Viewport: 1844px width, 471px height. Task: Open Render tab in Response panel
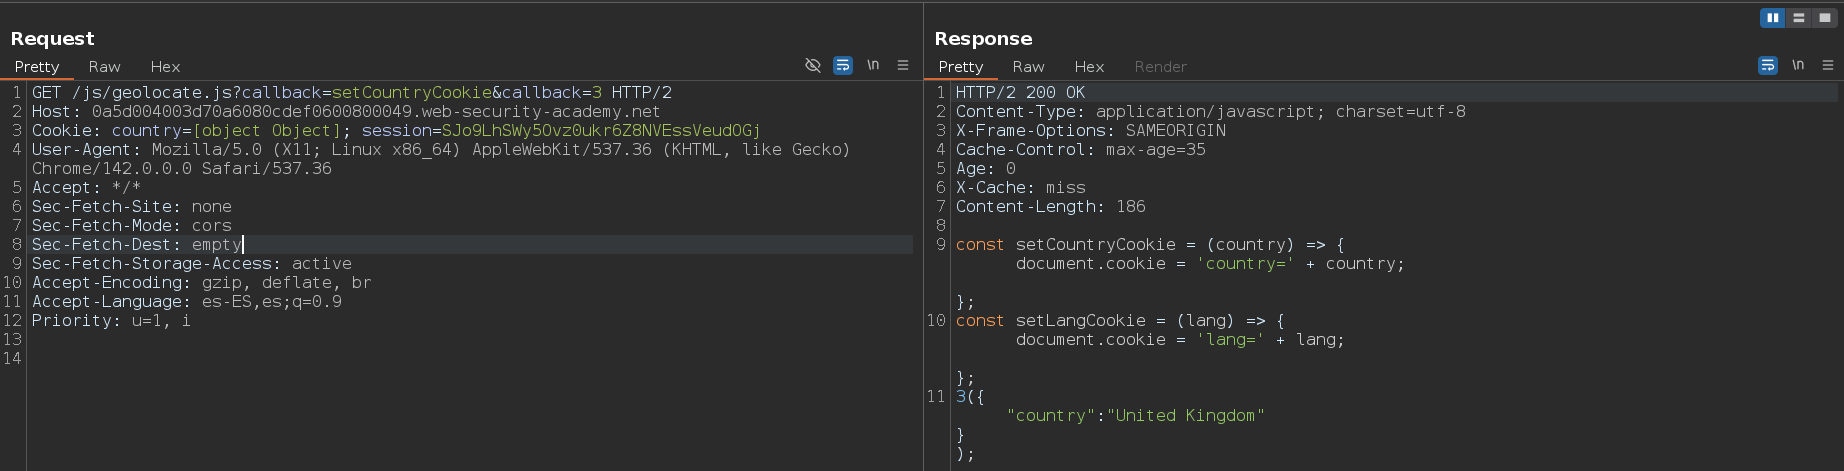coord(1160,67)
